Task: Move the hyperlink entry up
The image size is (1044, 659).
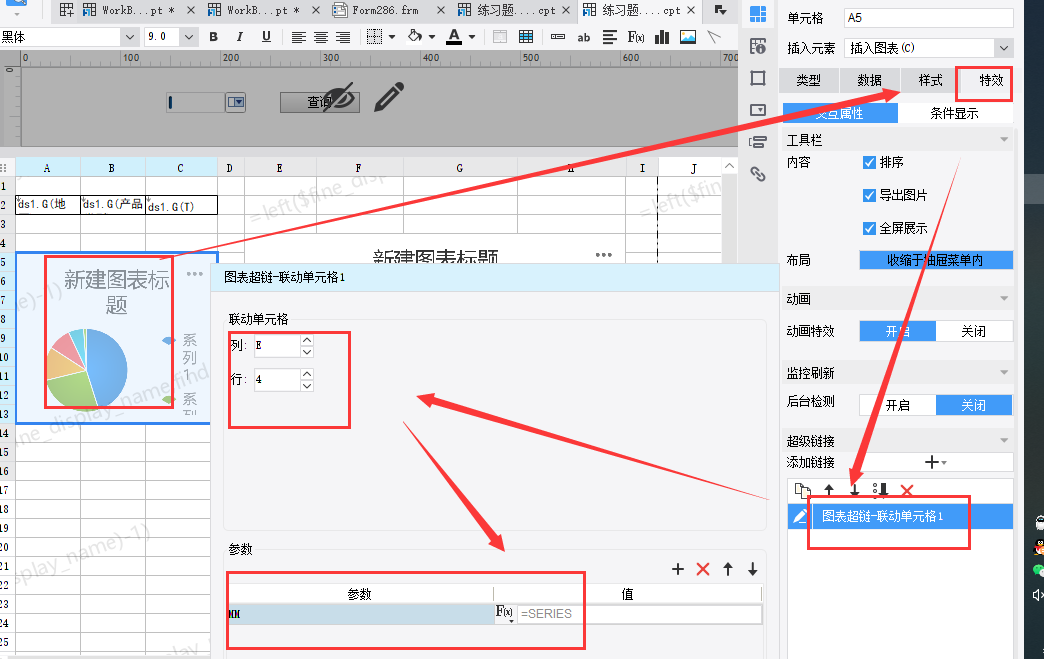Action: (x=829, y=491)
